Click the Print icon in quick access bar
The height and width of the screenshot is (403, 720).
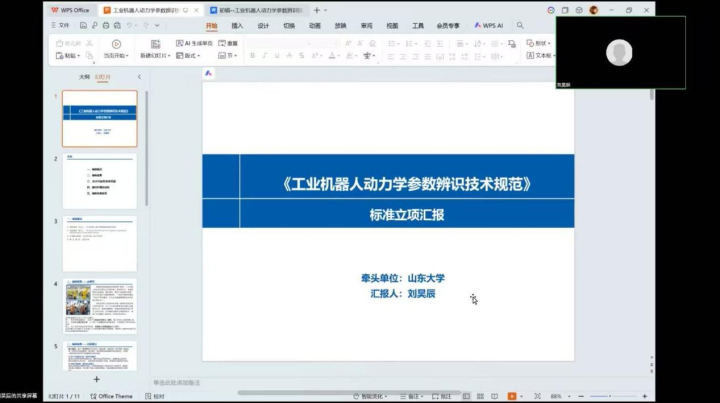[x=106, y=26]
